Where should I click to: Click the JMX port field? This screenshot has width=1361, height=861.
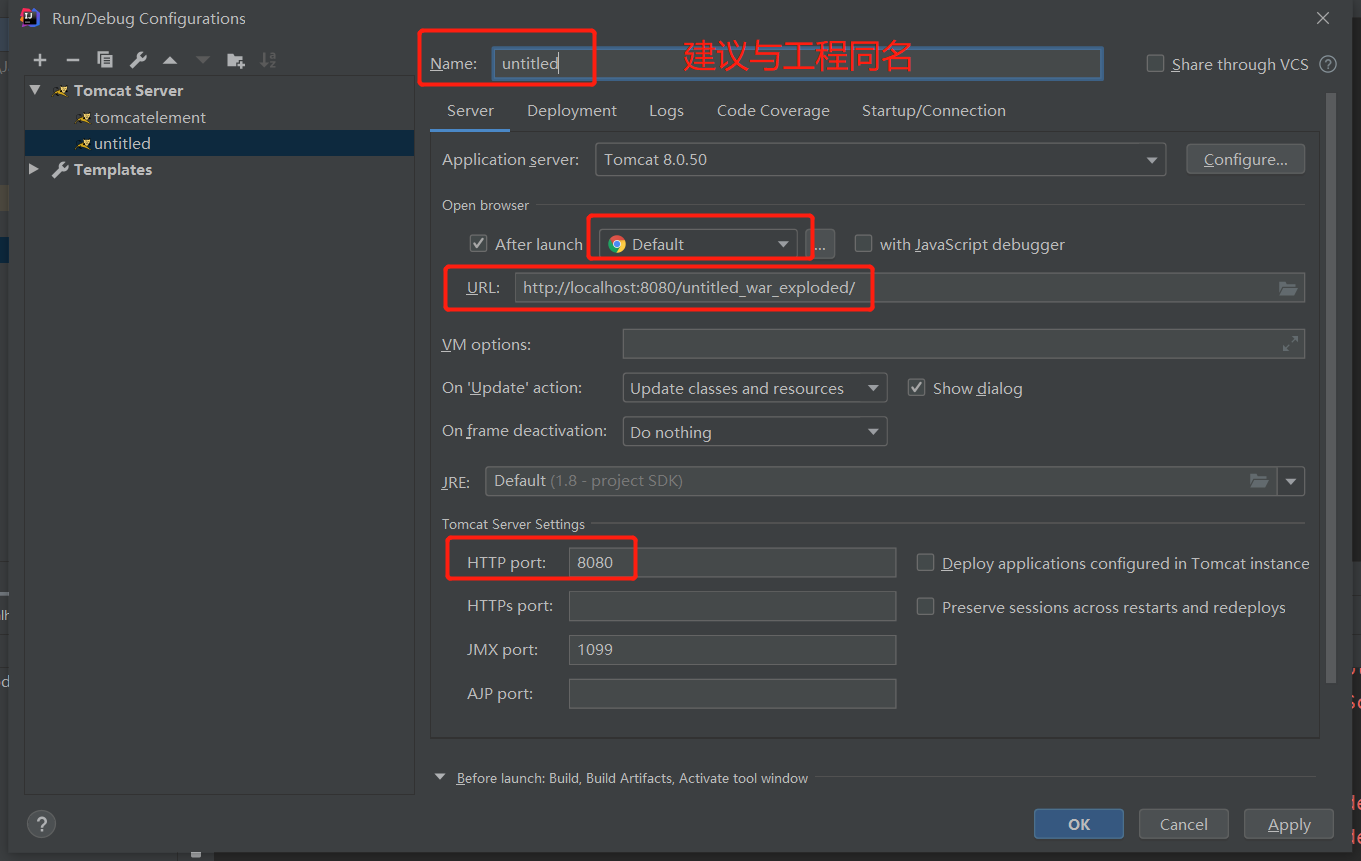(x=732, y=650)
